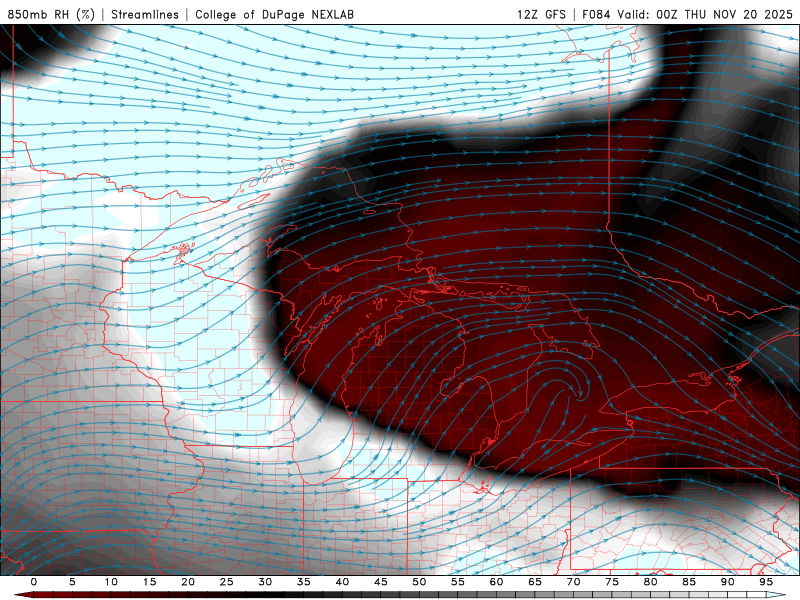Click the colorbar value "85"

pos(689,582)
